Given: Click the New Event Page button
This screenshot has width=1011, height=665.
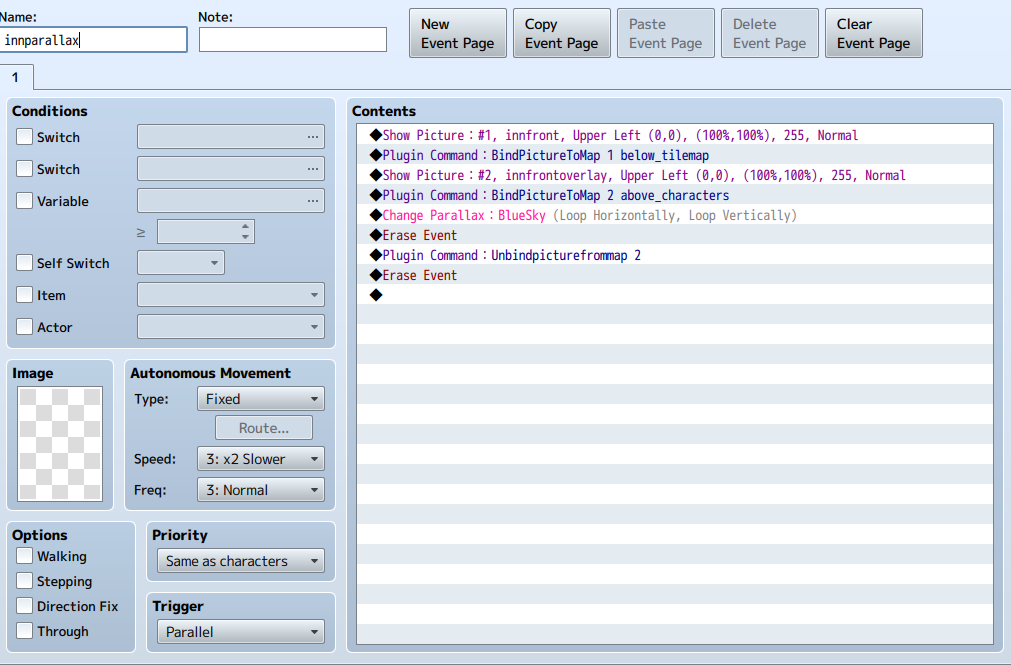Looking at the screenshot, I should click(457, 34).
